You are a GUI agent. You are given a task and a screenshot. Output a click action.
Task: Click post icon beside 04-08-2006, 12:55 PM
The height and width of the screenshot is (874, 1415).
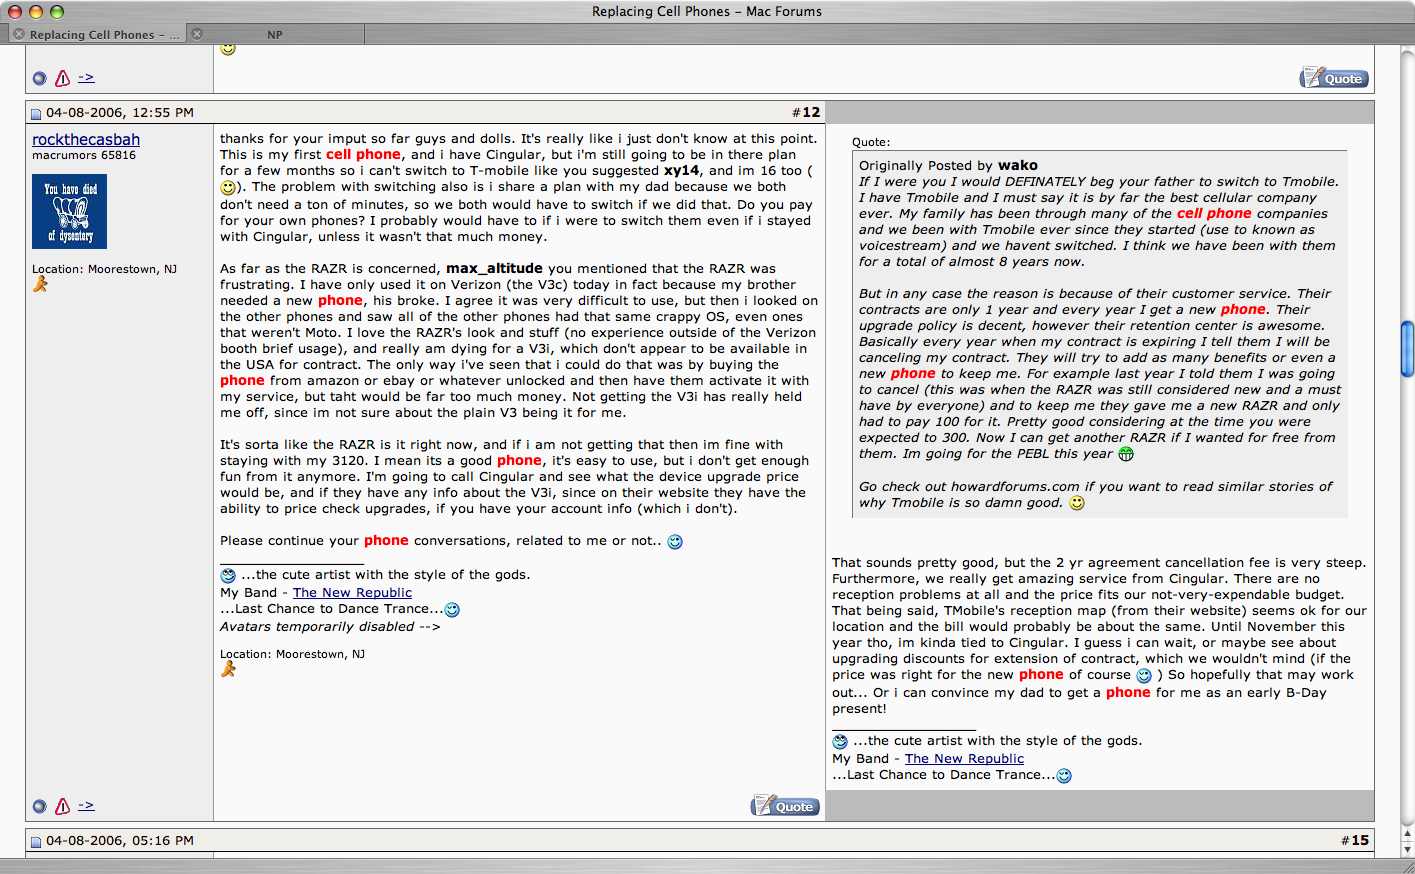pyautogui.click(x=36, y=114)
